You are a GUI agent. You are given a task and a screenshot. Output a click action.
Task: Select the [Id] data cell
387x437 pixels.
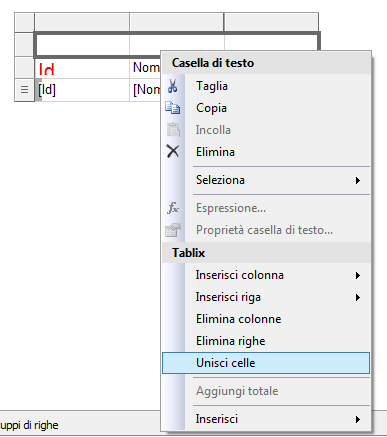(x=82, y=90)
